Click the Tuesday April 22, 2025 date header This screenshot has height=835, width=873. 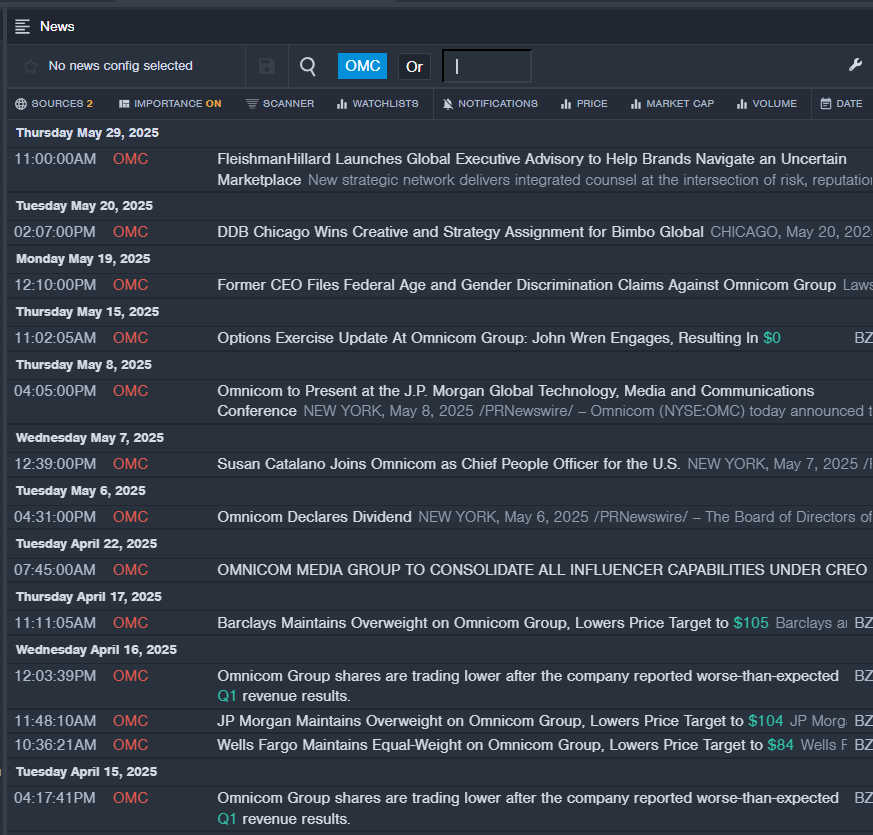pyautogui.click(x=86, y=544)
